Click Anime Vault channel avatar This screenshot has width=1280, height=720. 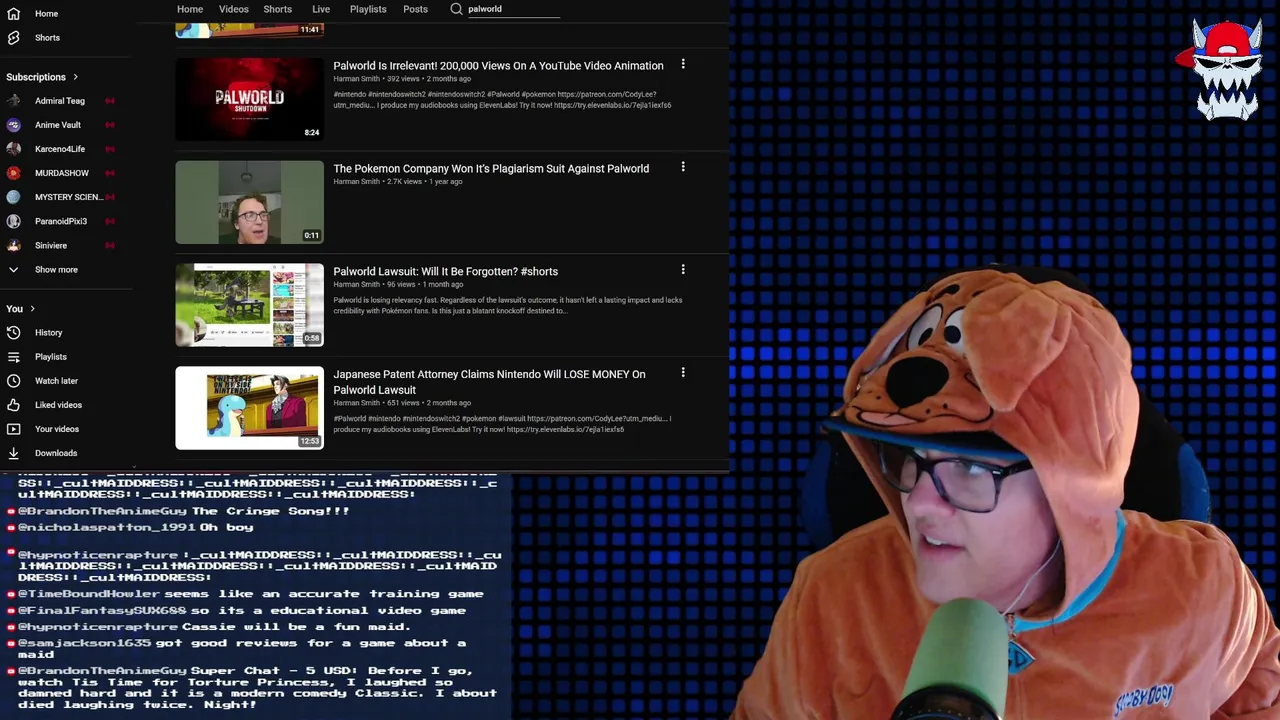(14, 125)
